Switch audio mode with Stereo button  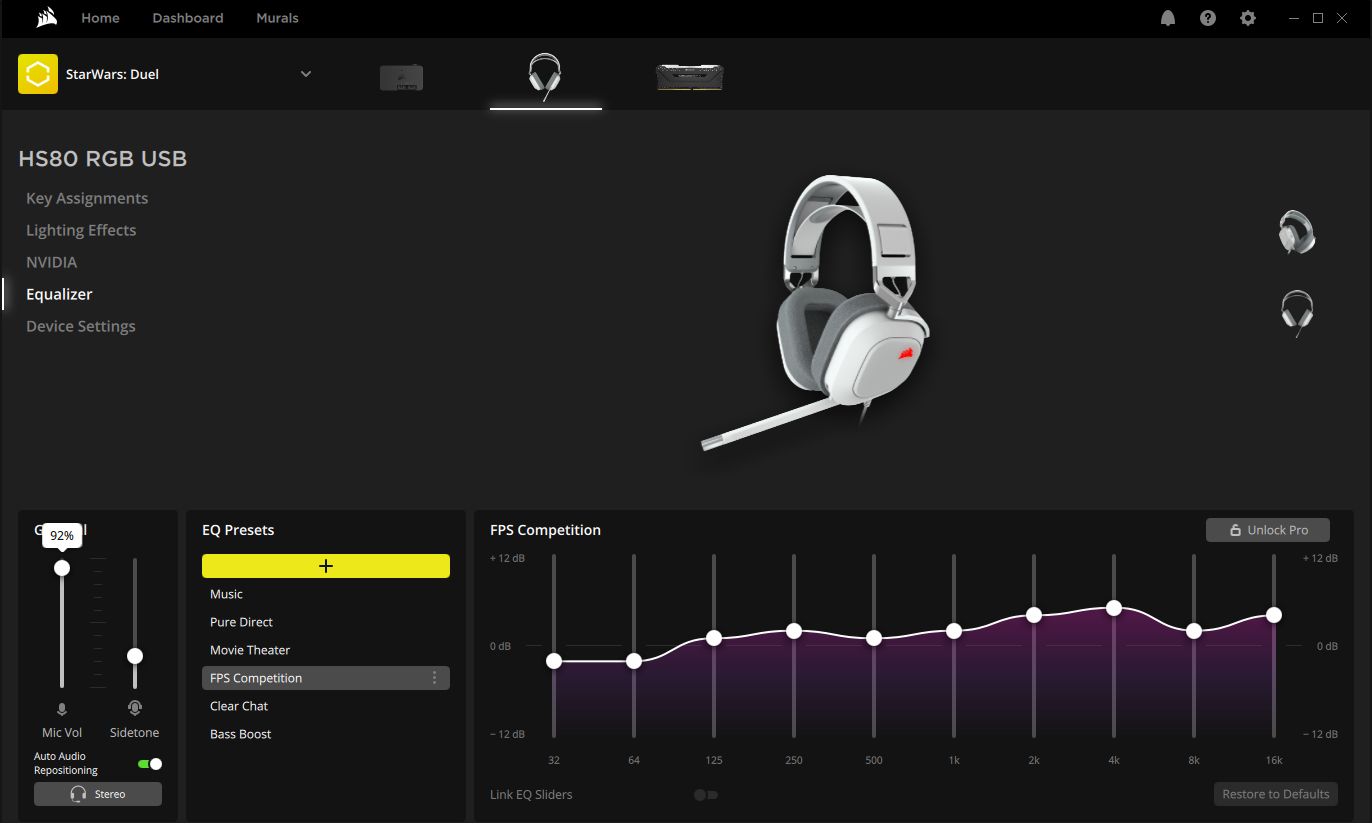click(x=98, y=794)
